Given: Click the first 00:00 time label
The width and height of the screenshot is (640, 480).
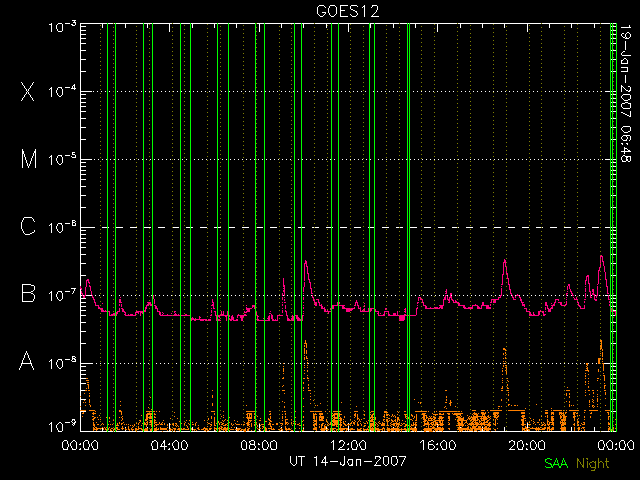Looking at the screenshot, I should coord(80,445).
